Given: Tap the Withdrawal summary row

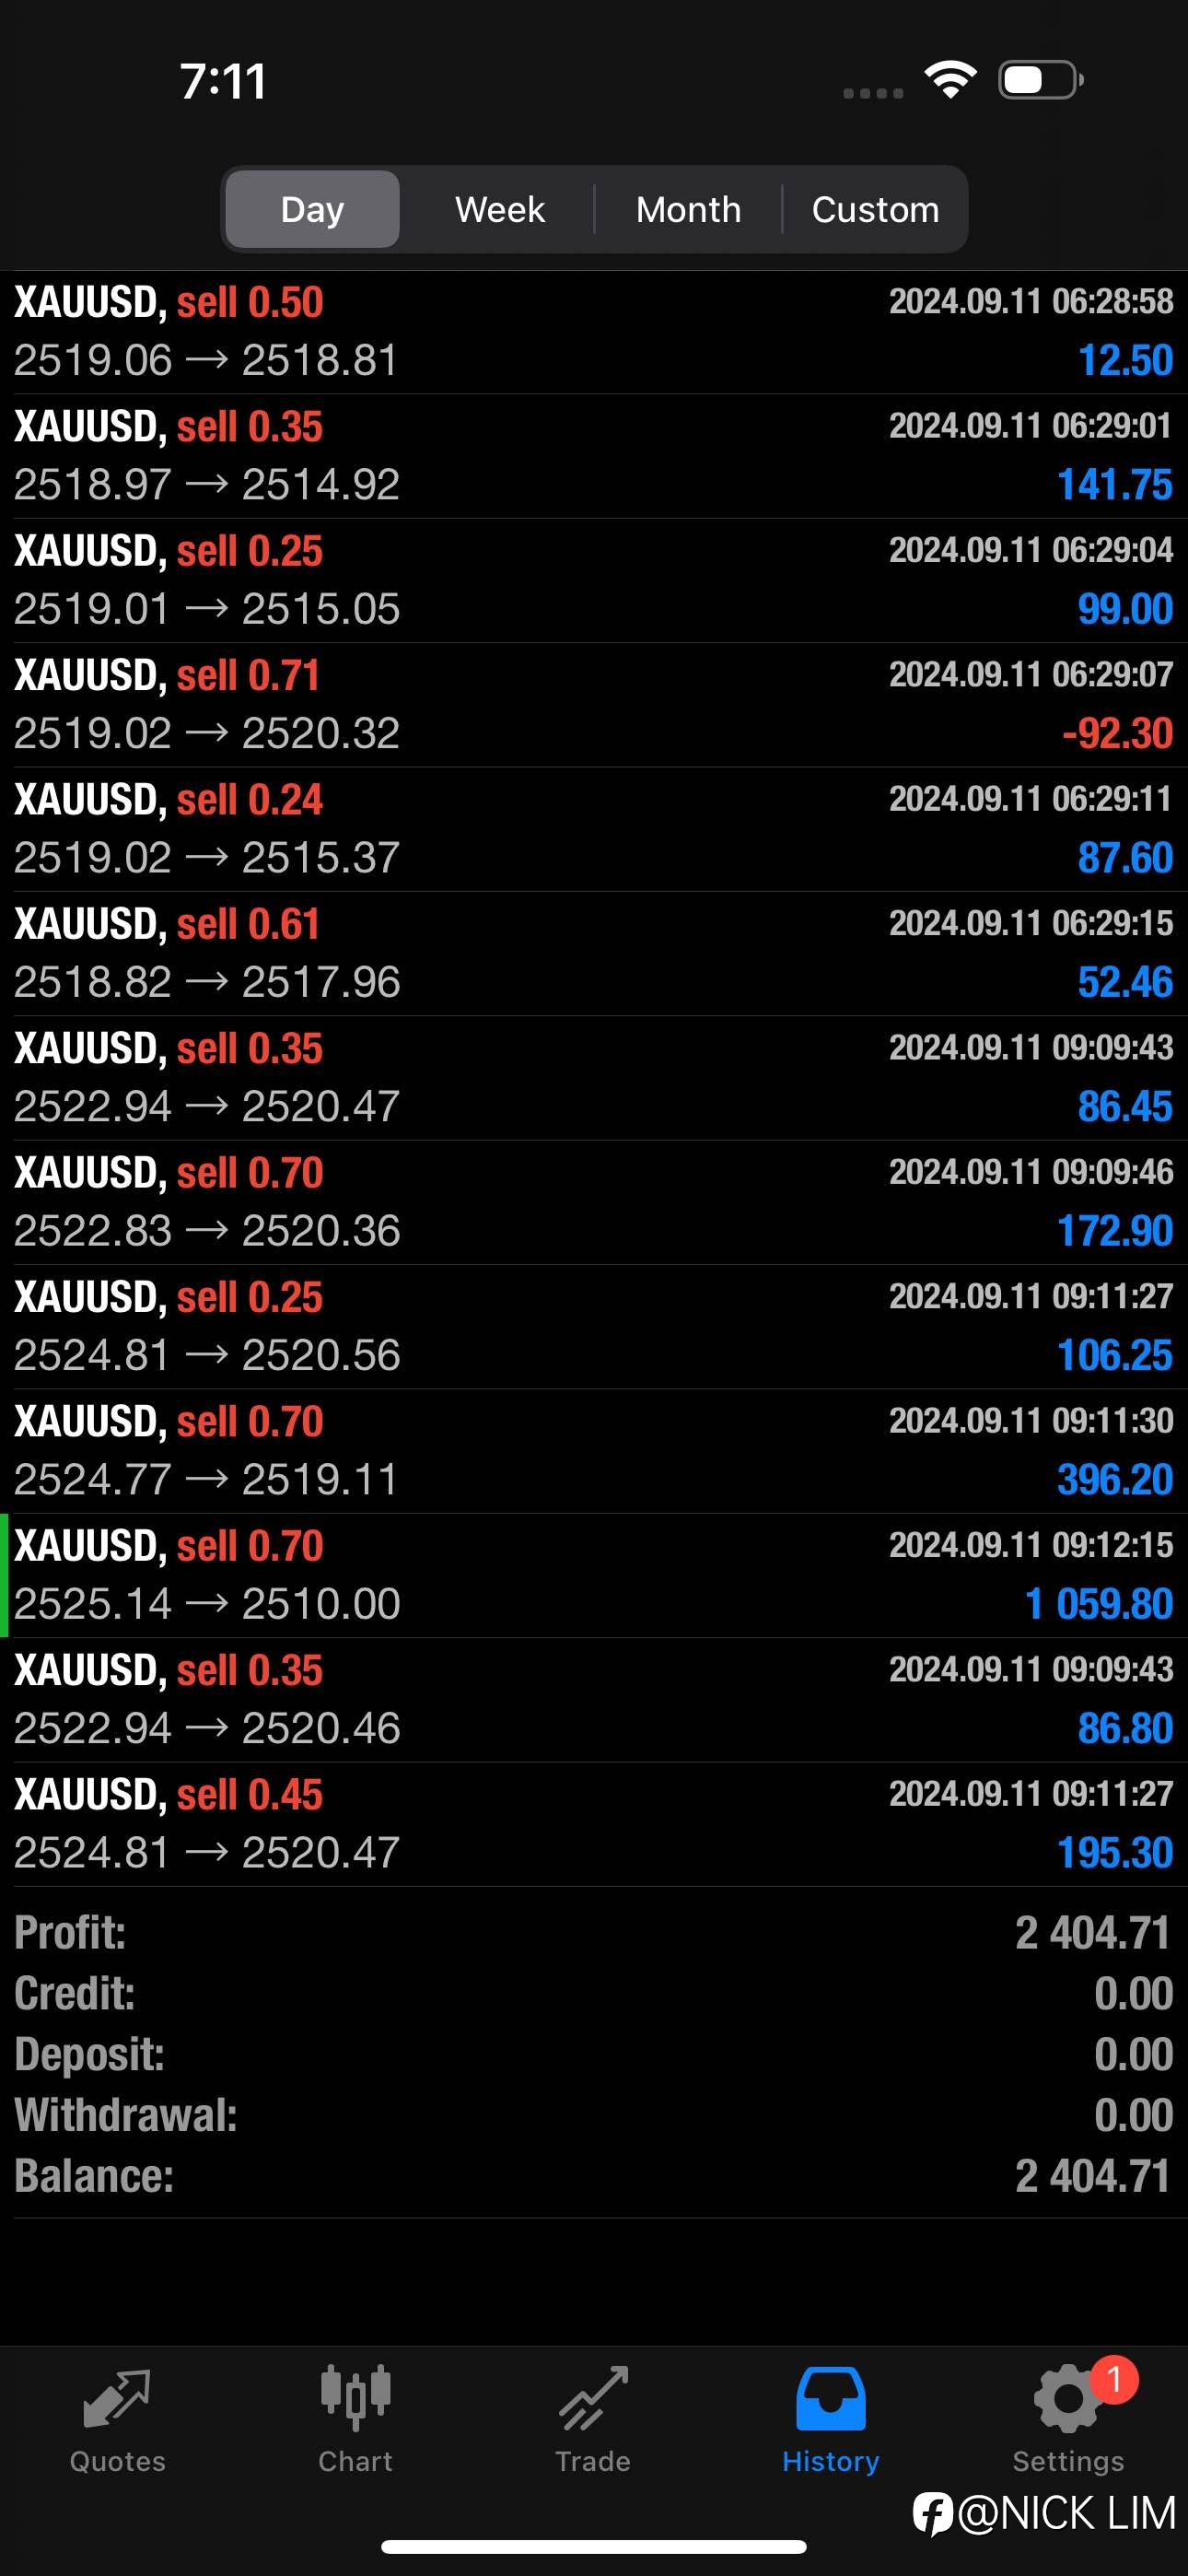Looking at the screenshot, I should tap(594, 2116).
